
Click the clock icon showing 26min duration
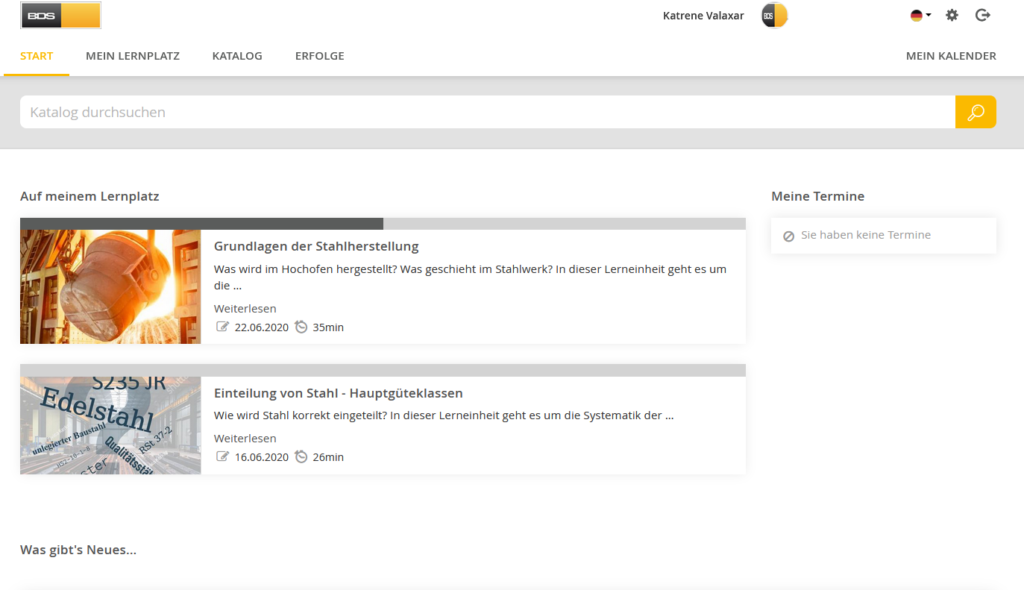point(303,456)
